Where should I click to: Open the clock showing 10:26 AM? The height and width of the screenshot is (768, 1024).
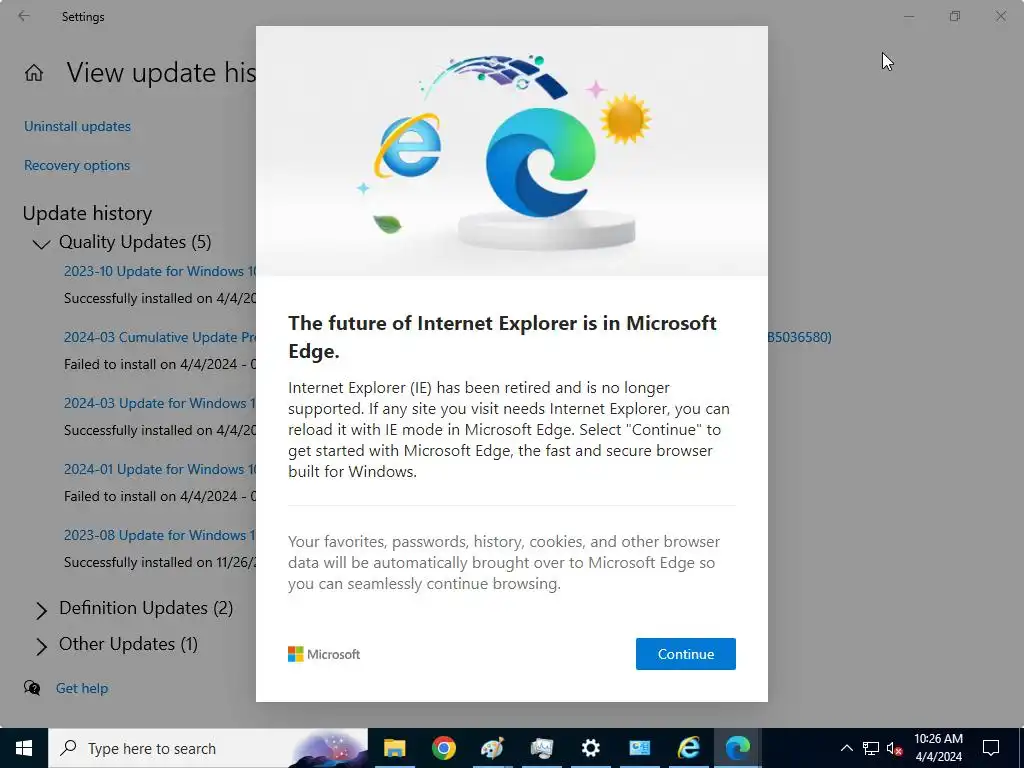tap(938, 748)
